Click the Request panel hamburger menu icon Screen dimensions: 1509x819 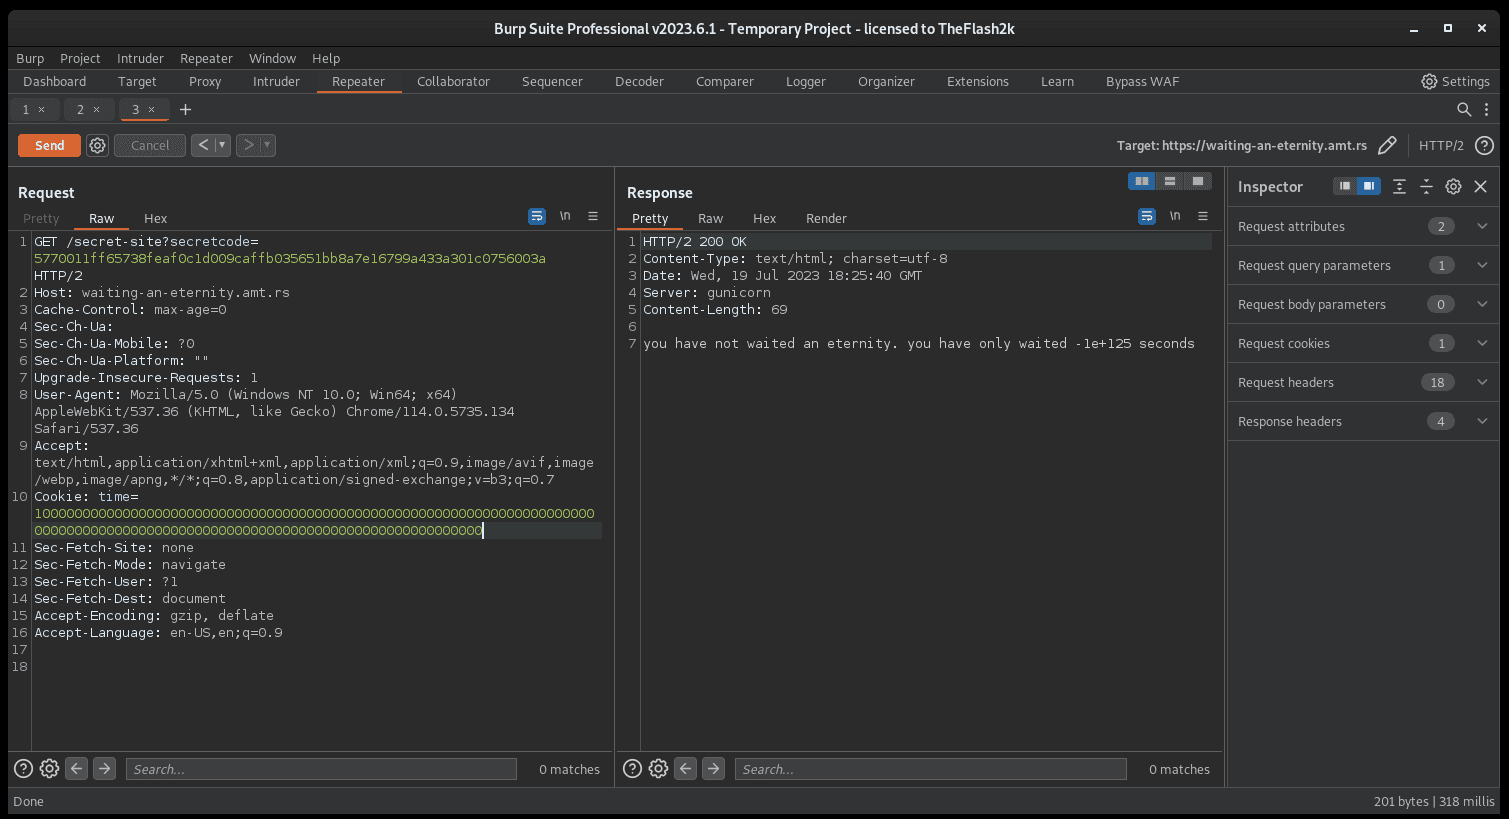click(593, 216)
